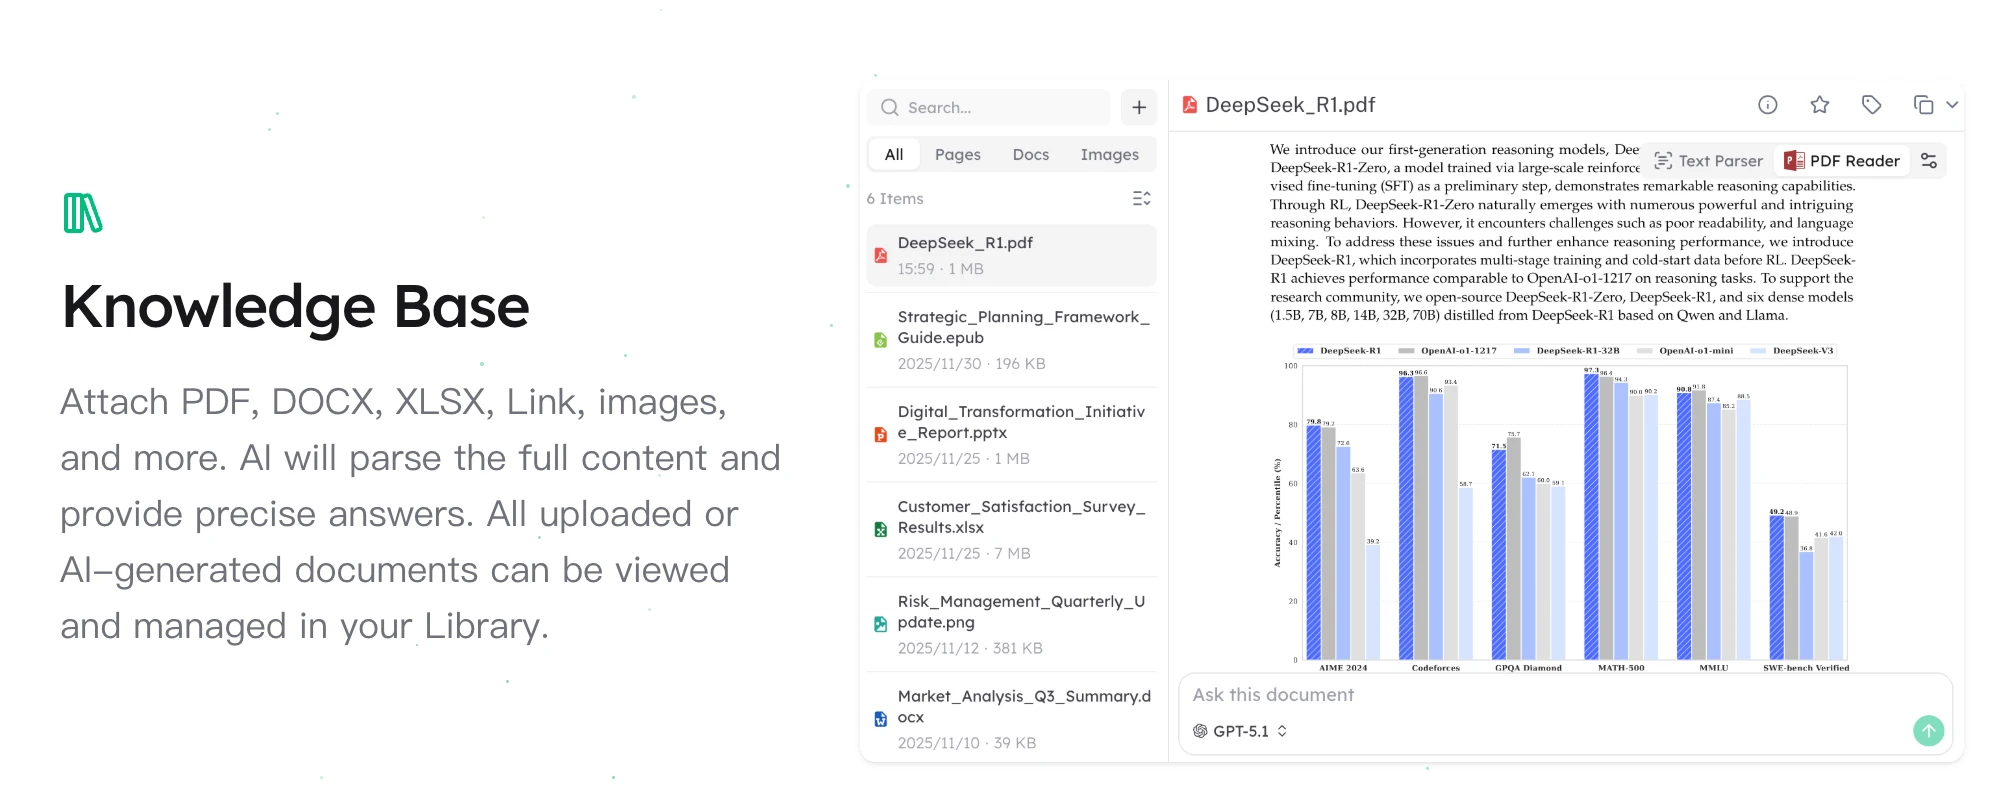Expand the chevron next to copy icon
Image resolution: width=2006 pixels, height=800 pixels.
tap(1952, 105)
